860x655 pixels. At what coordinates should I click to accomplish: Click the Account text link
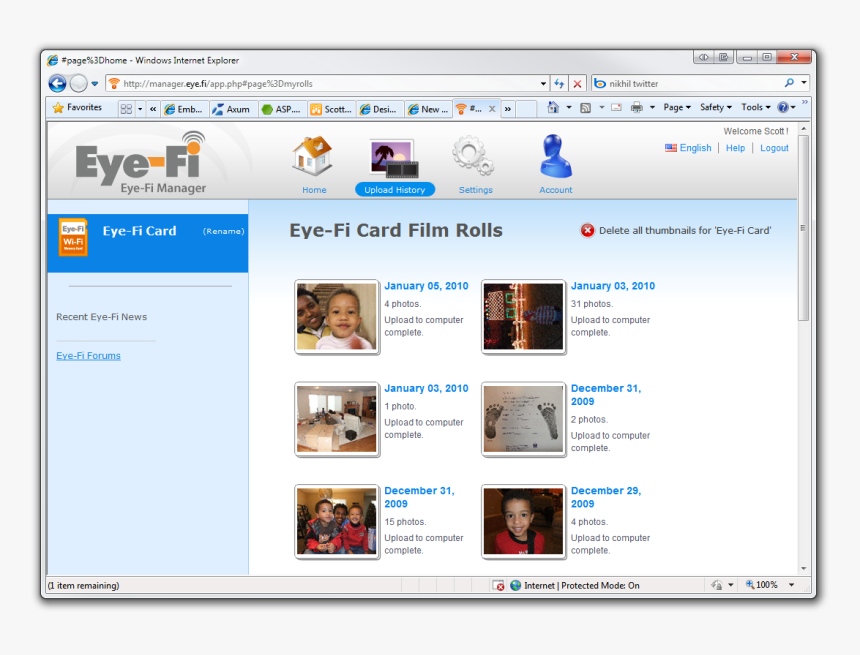(556, 190)
